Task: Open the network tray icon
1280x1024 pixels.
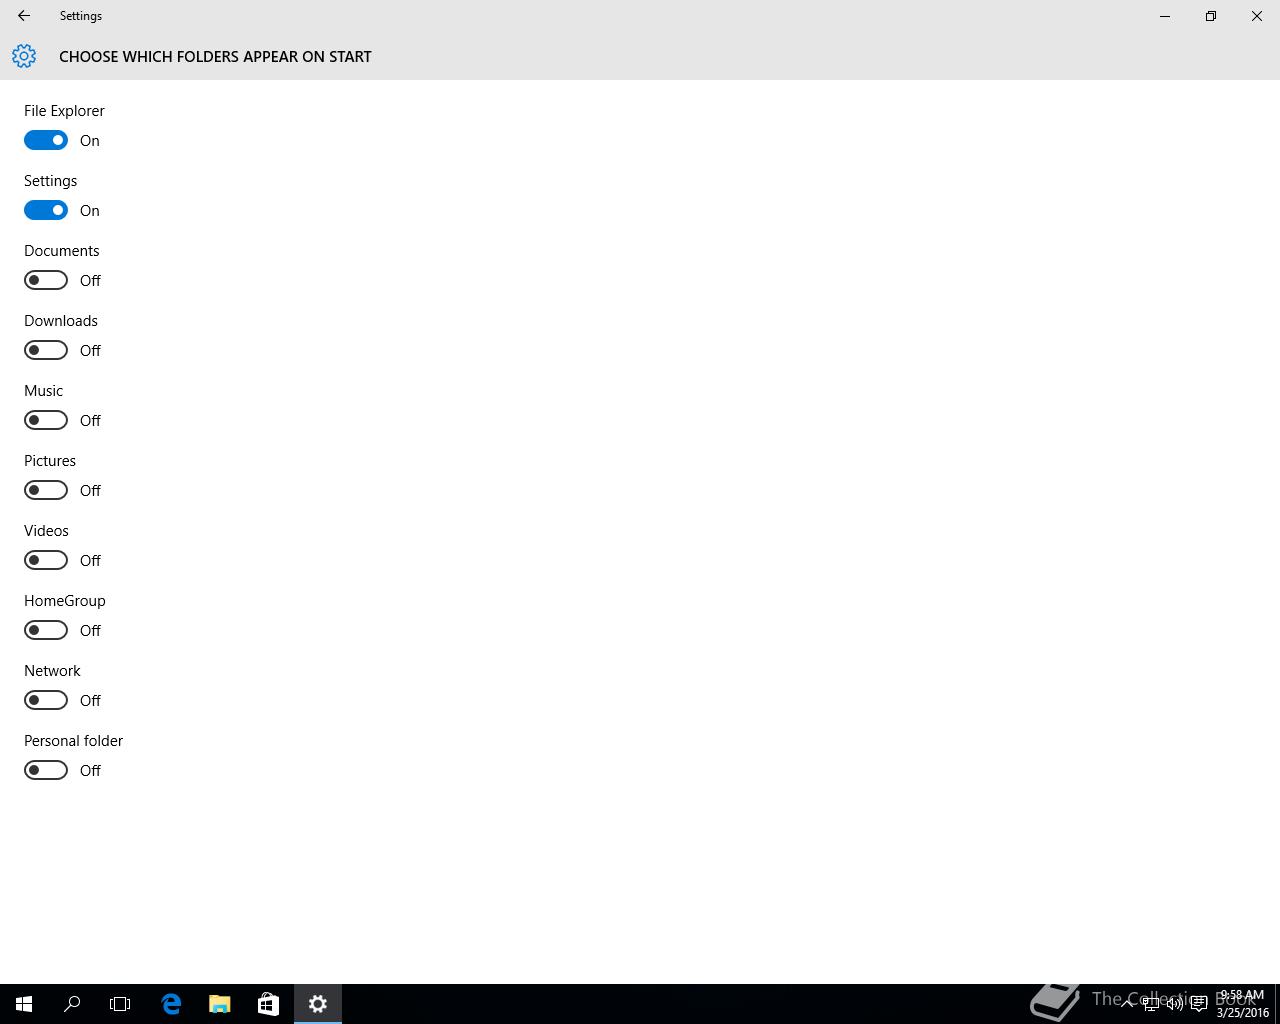Action: (x=1151, y=1004)
